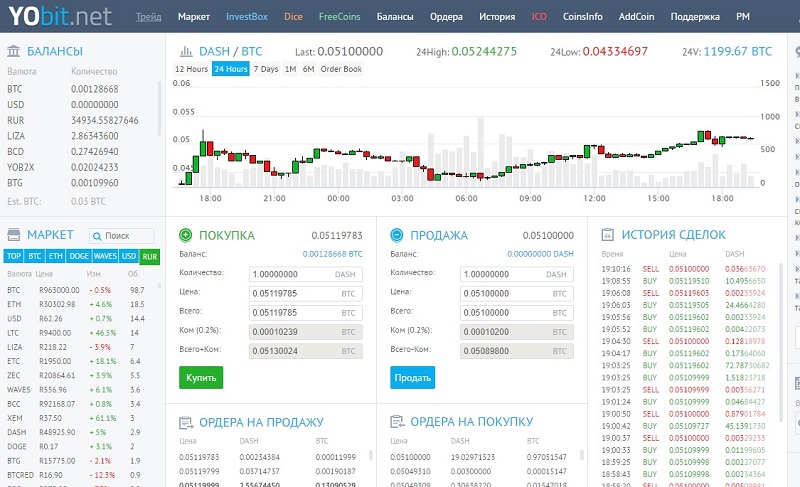
Task: Click the Поиск market search field
Action: click(x=121, y=236)
